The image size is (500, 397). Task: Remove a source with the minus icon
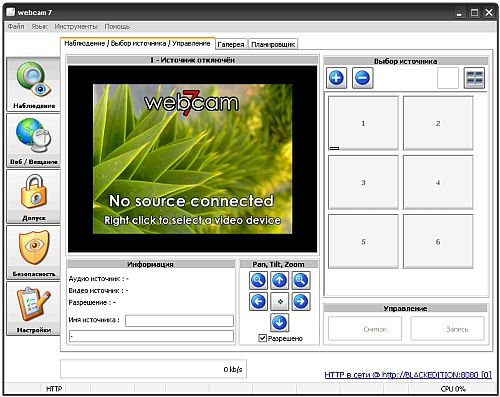click(x=362, y=78)
